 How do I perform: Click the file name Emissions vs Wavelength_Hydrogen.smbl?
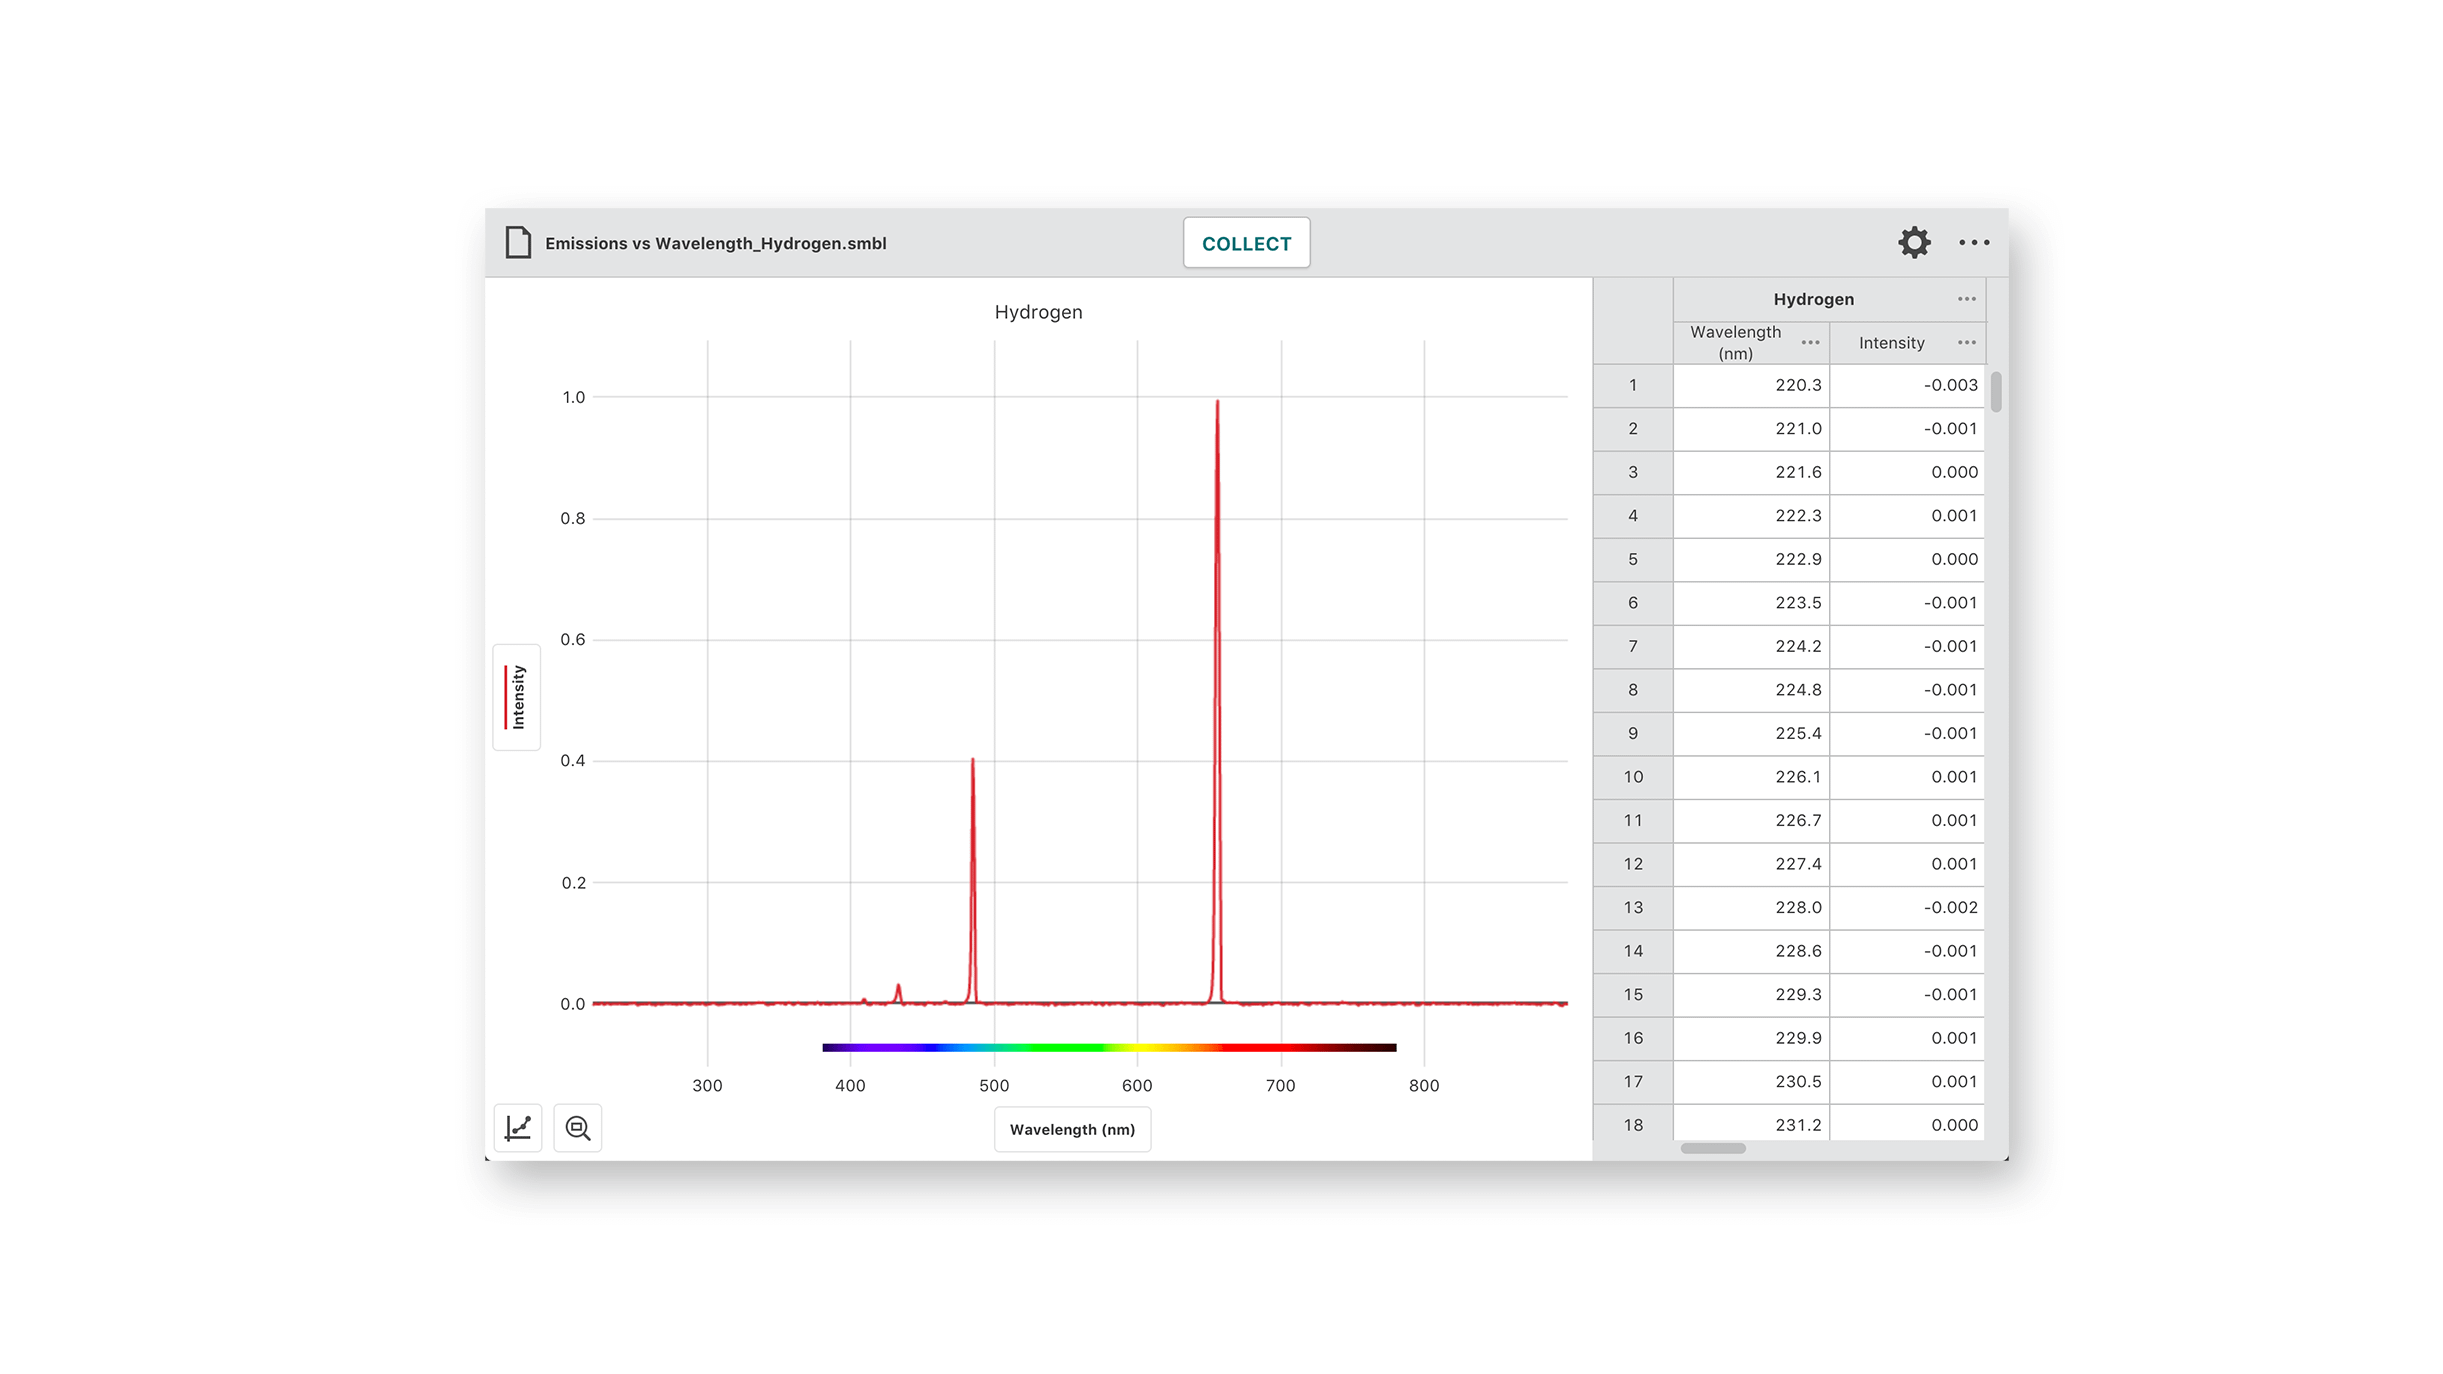pos(715,243)
